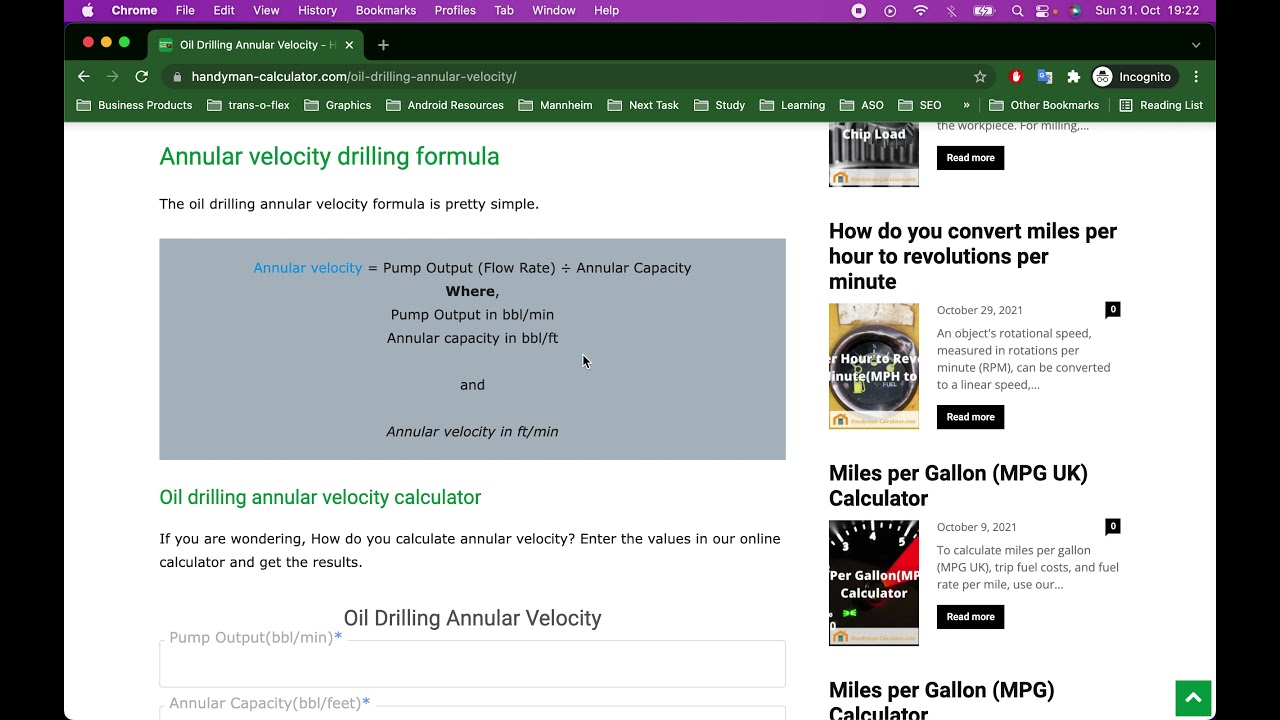Click the browser forward arrow
Viewport: 1280px width, 720px height.
113,77
